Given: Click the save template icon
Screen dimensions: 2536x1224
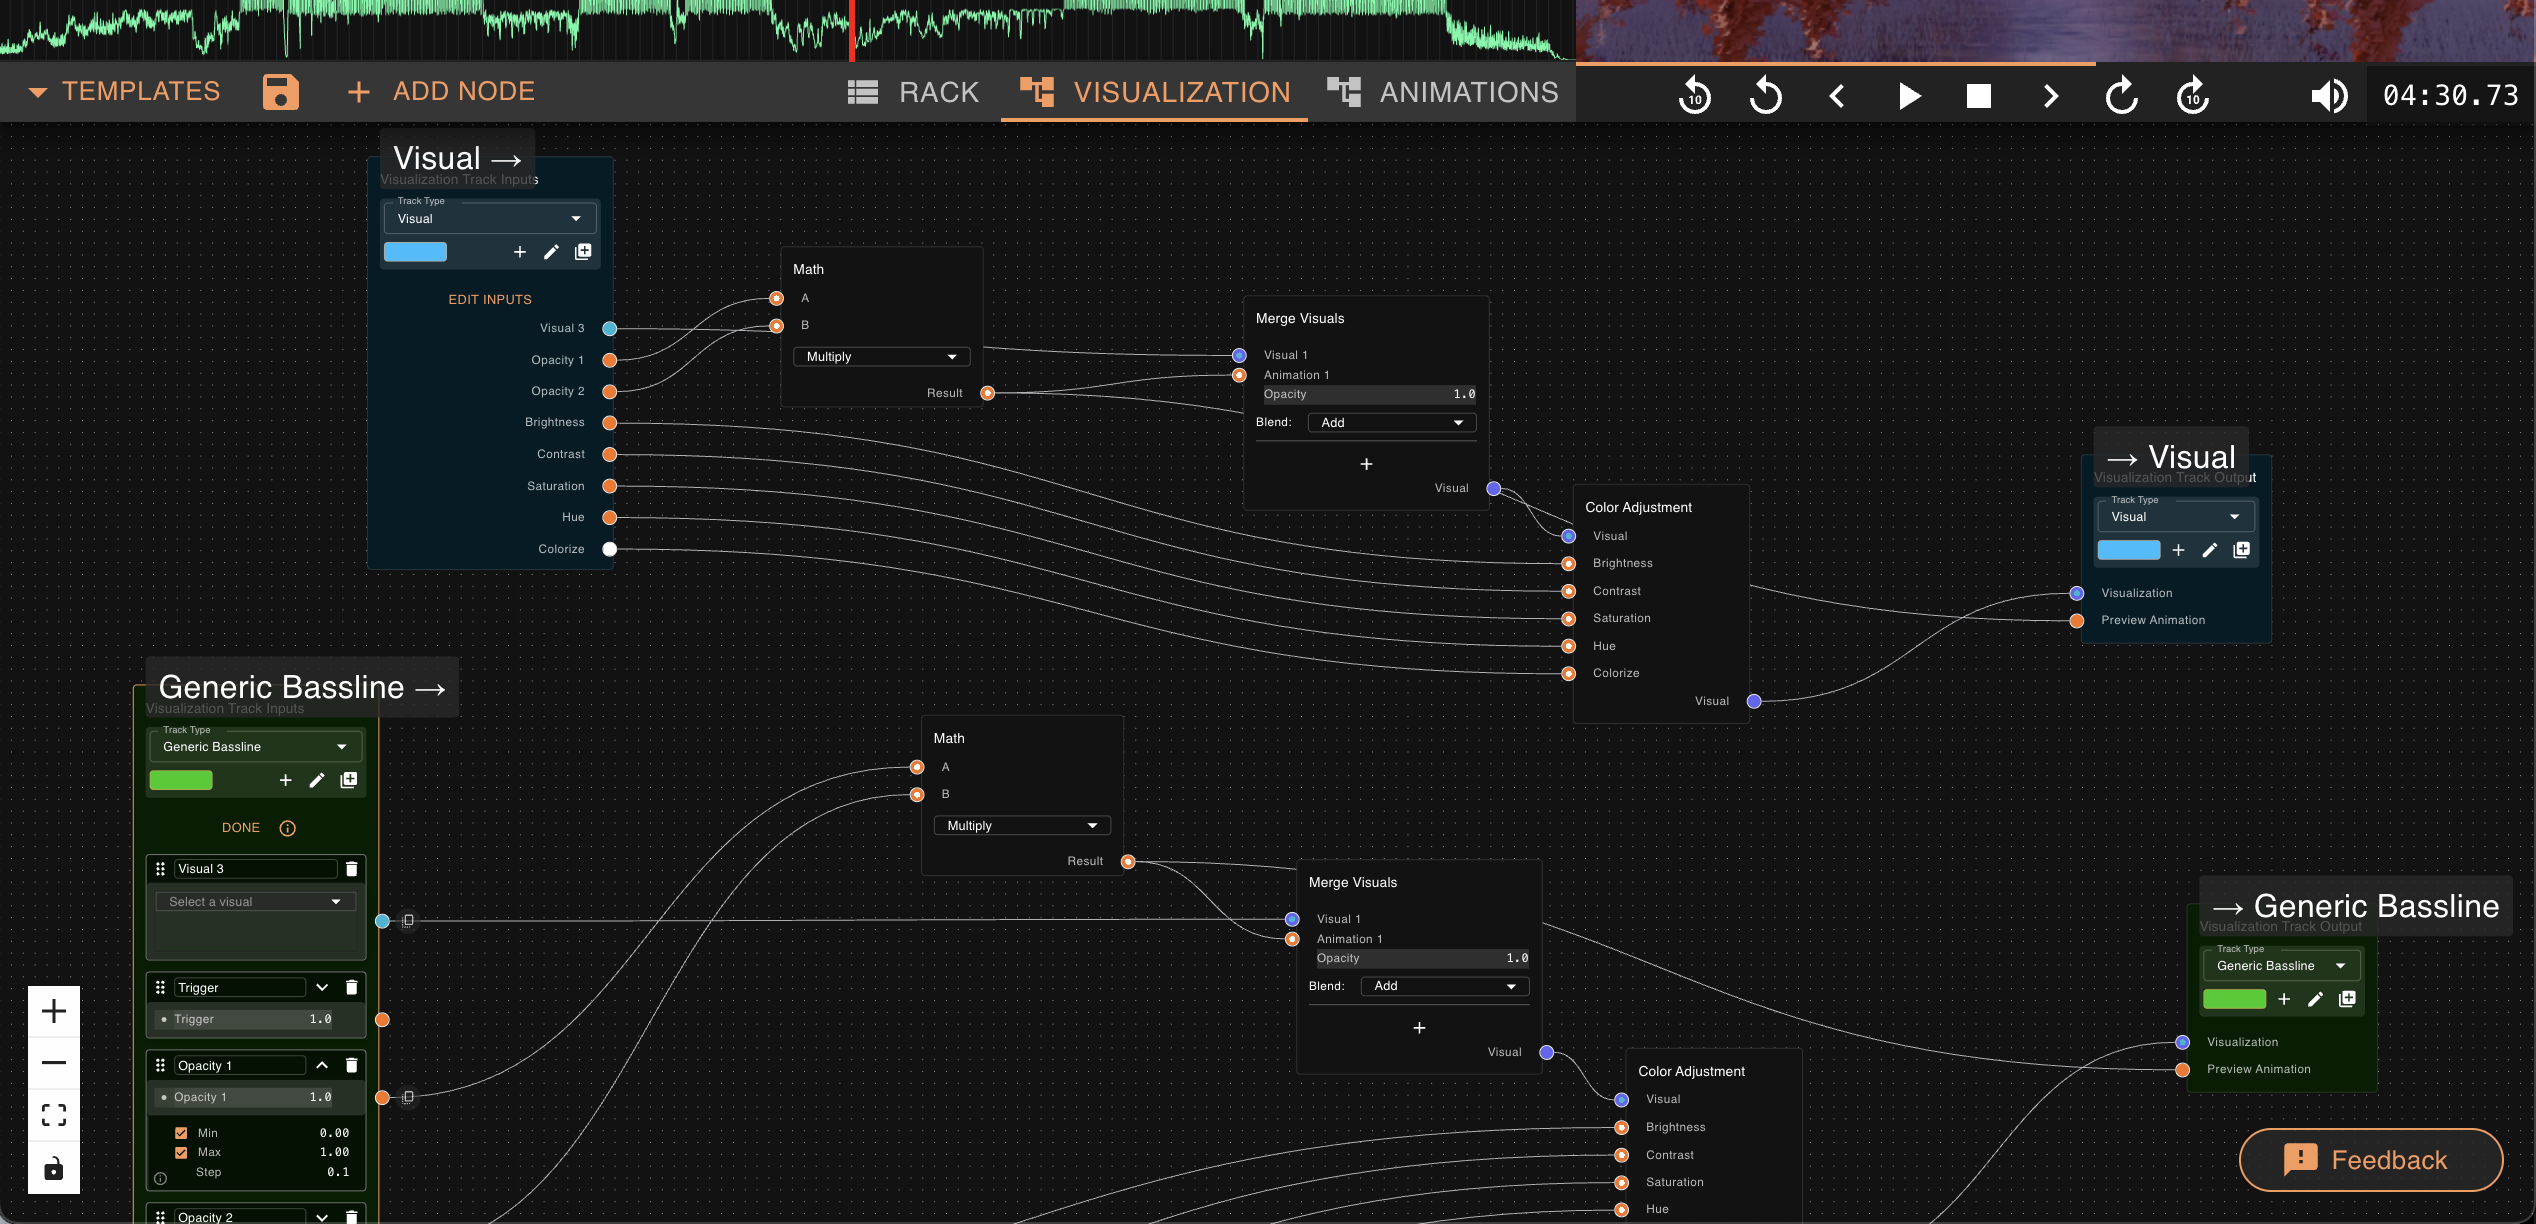Looking at the screenshot, I should (280, 91).
